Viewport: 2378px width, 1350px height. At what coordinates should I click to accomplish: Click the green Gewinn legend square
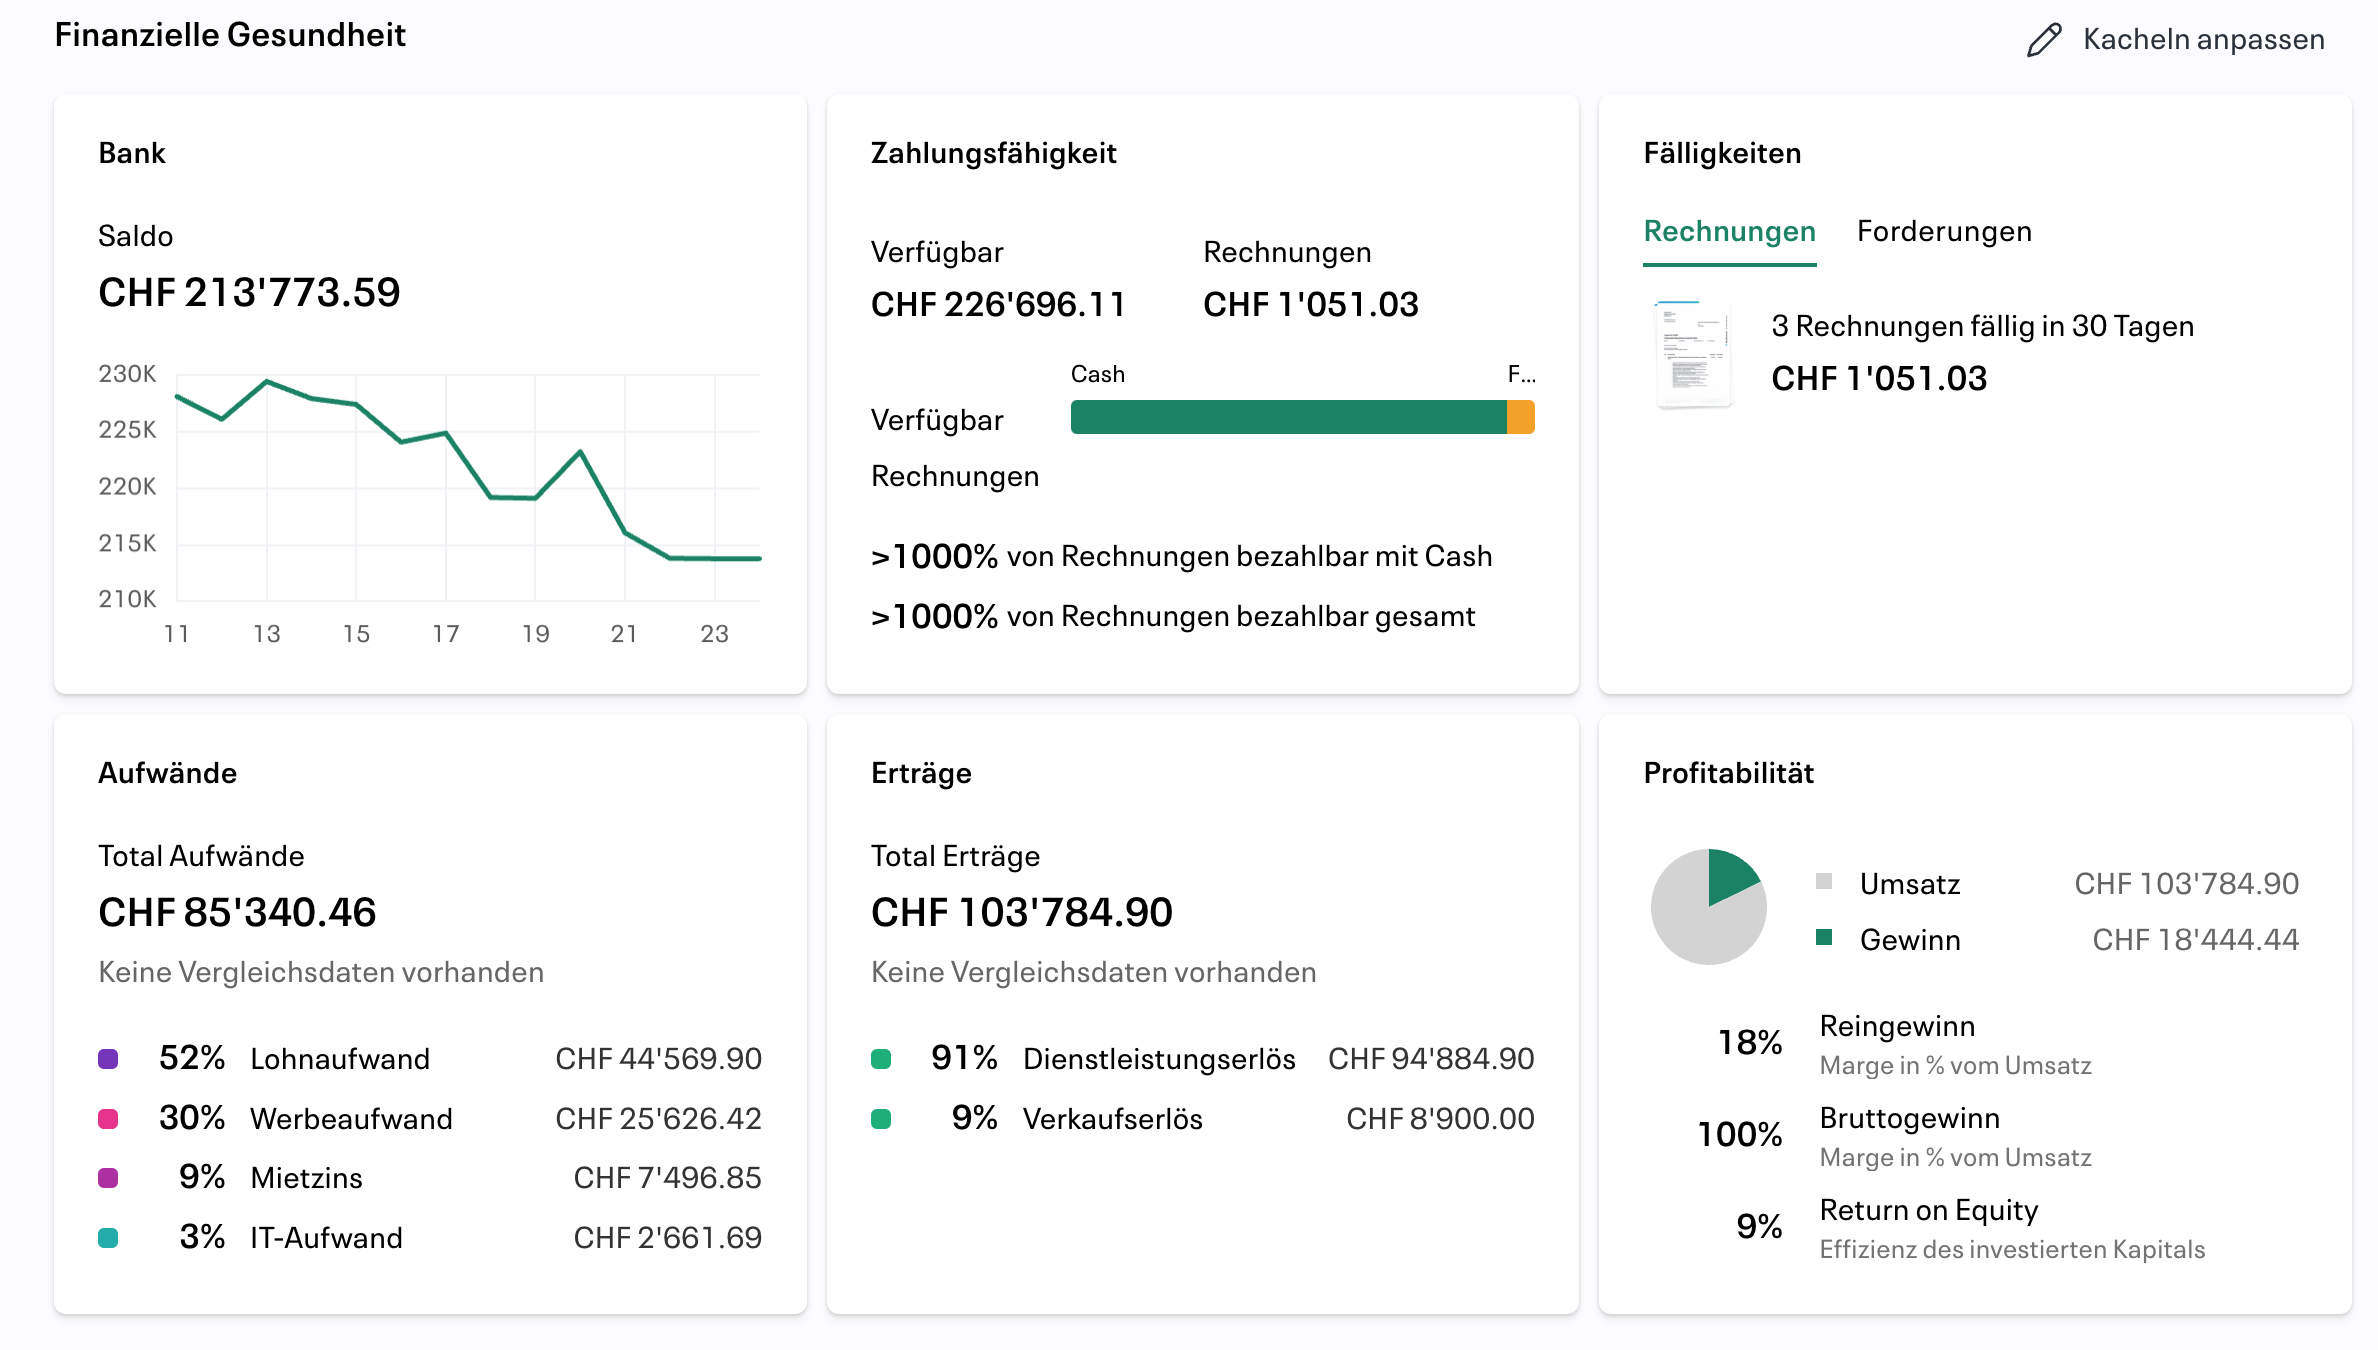pyautogui.click(x=1826, y=939)
